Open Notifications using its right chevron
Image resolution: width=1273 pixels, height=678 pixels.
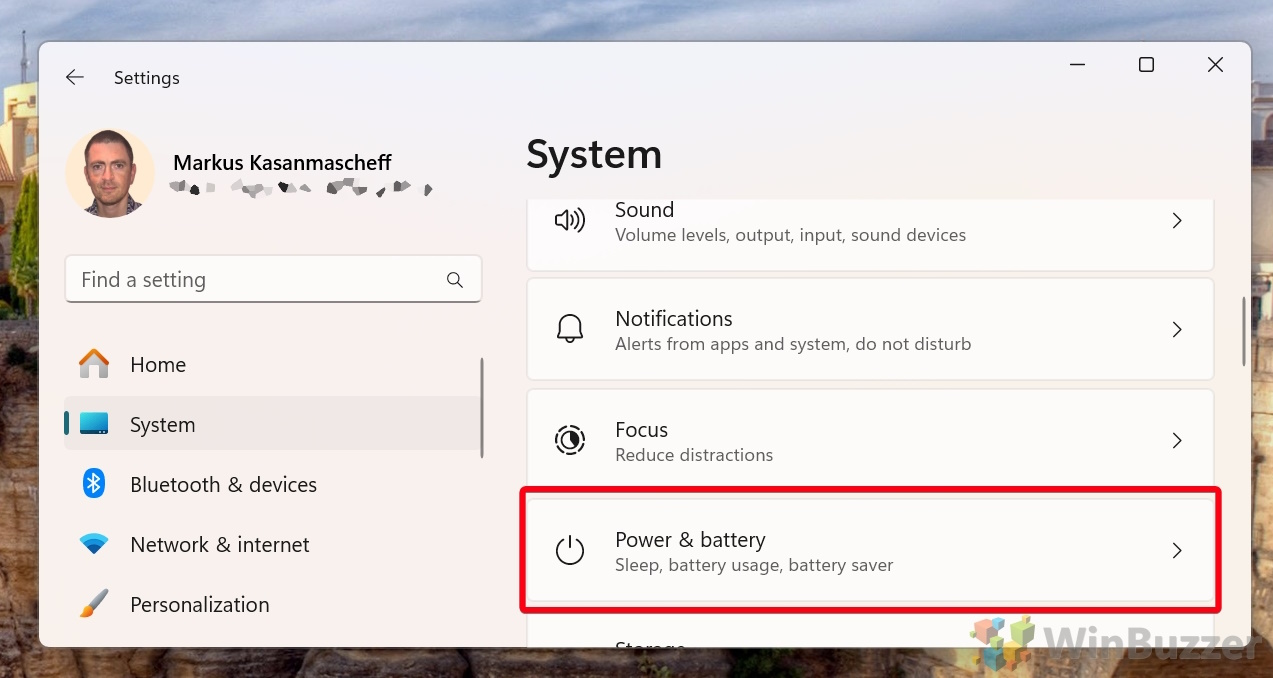[1177, 330]
